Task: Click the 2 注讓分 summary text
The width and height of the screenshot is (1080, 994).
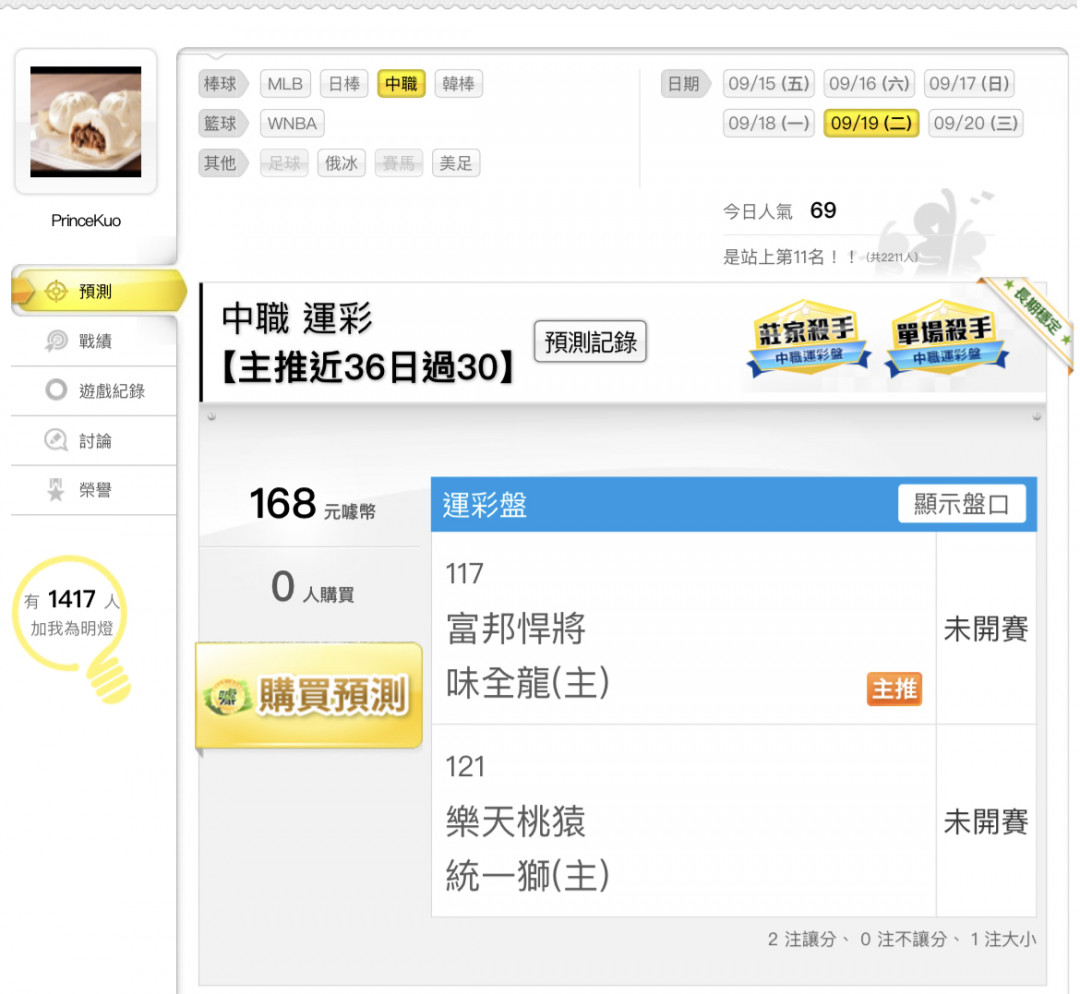Action: pyautogui.click(x=802, y=939)
